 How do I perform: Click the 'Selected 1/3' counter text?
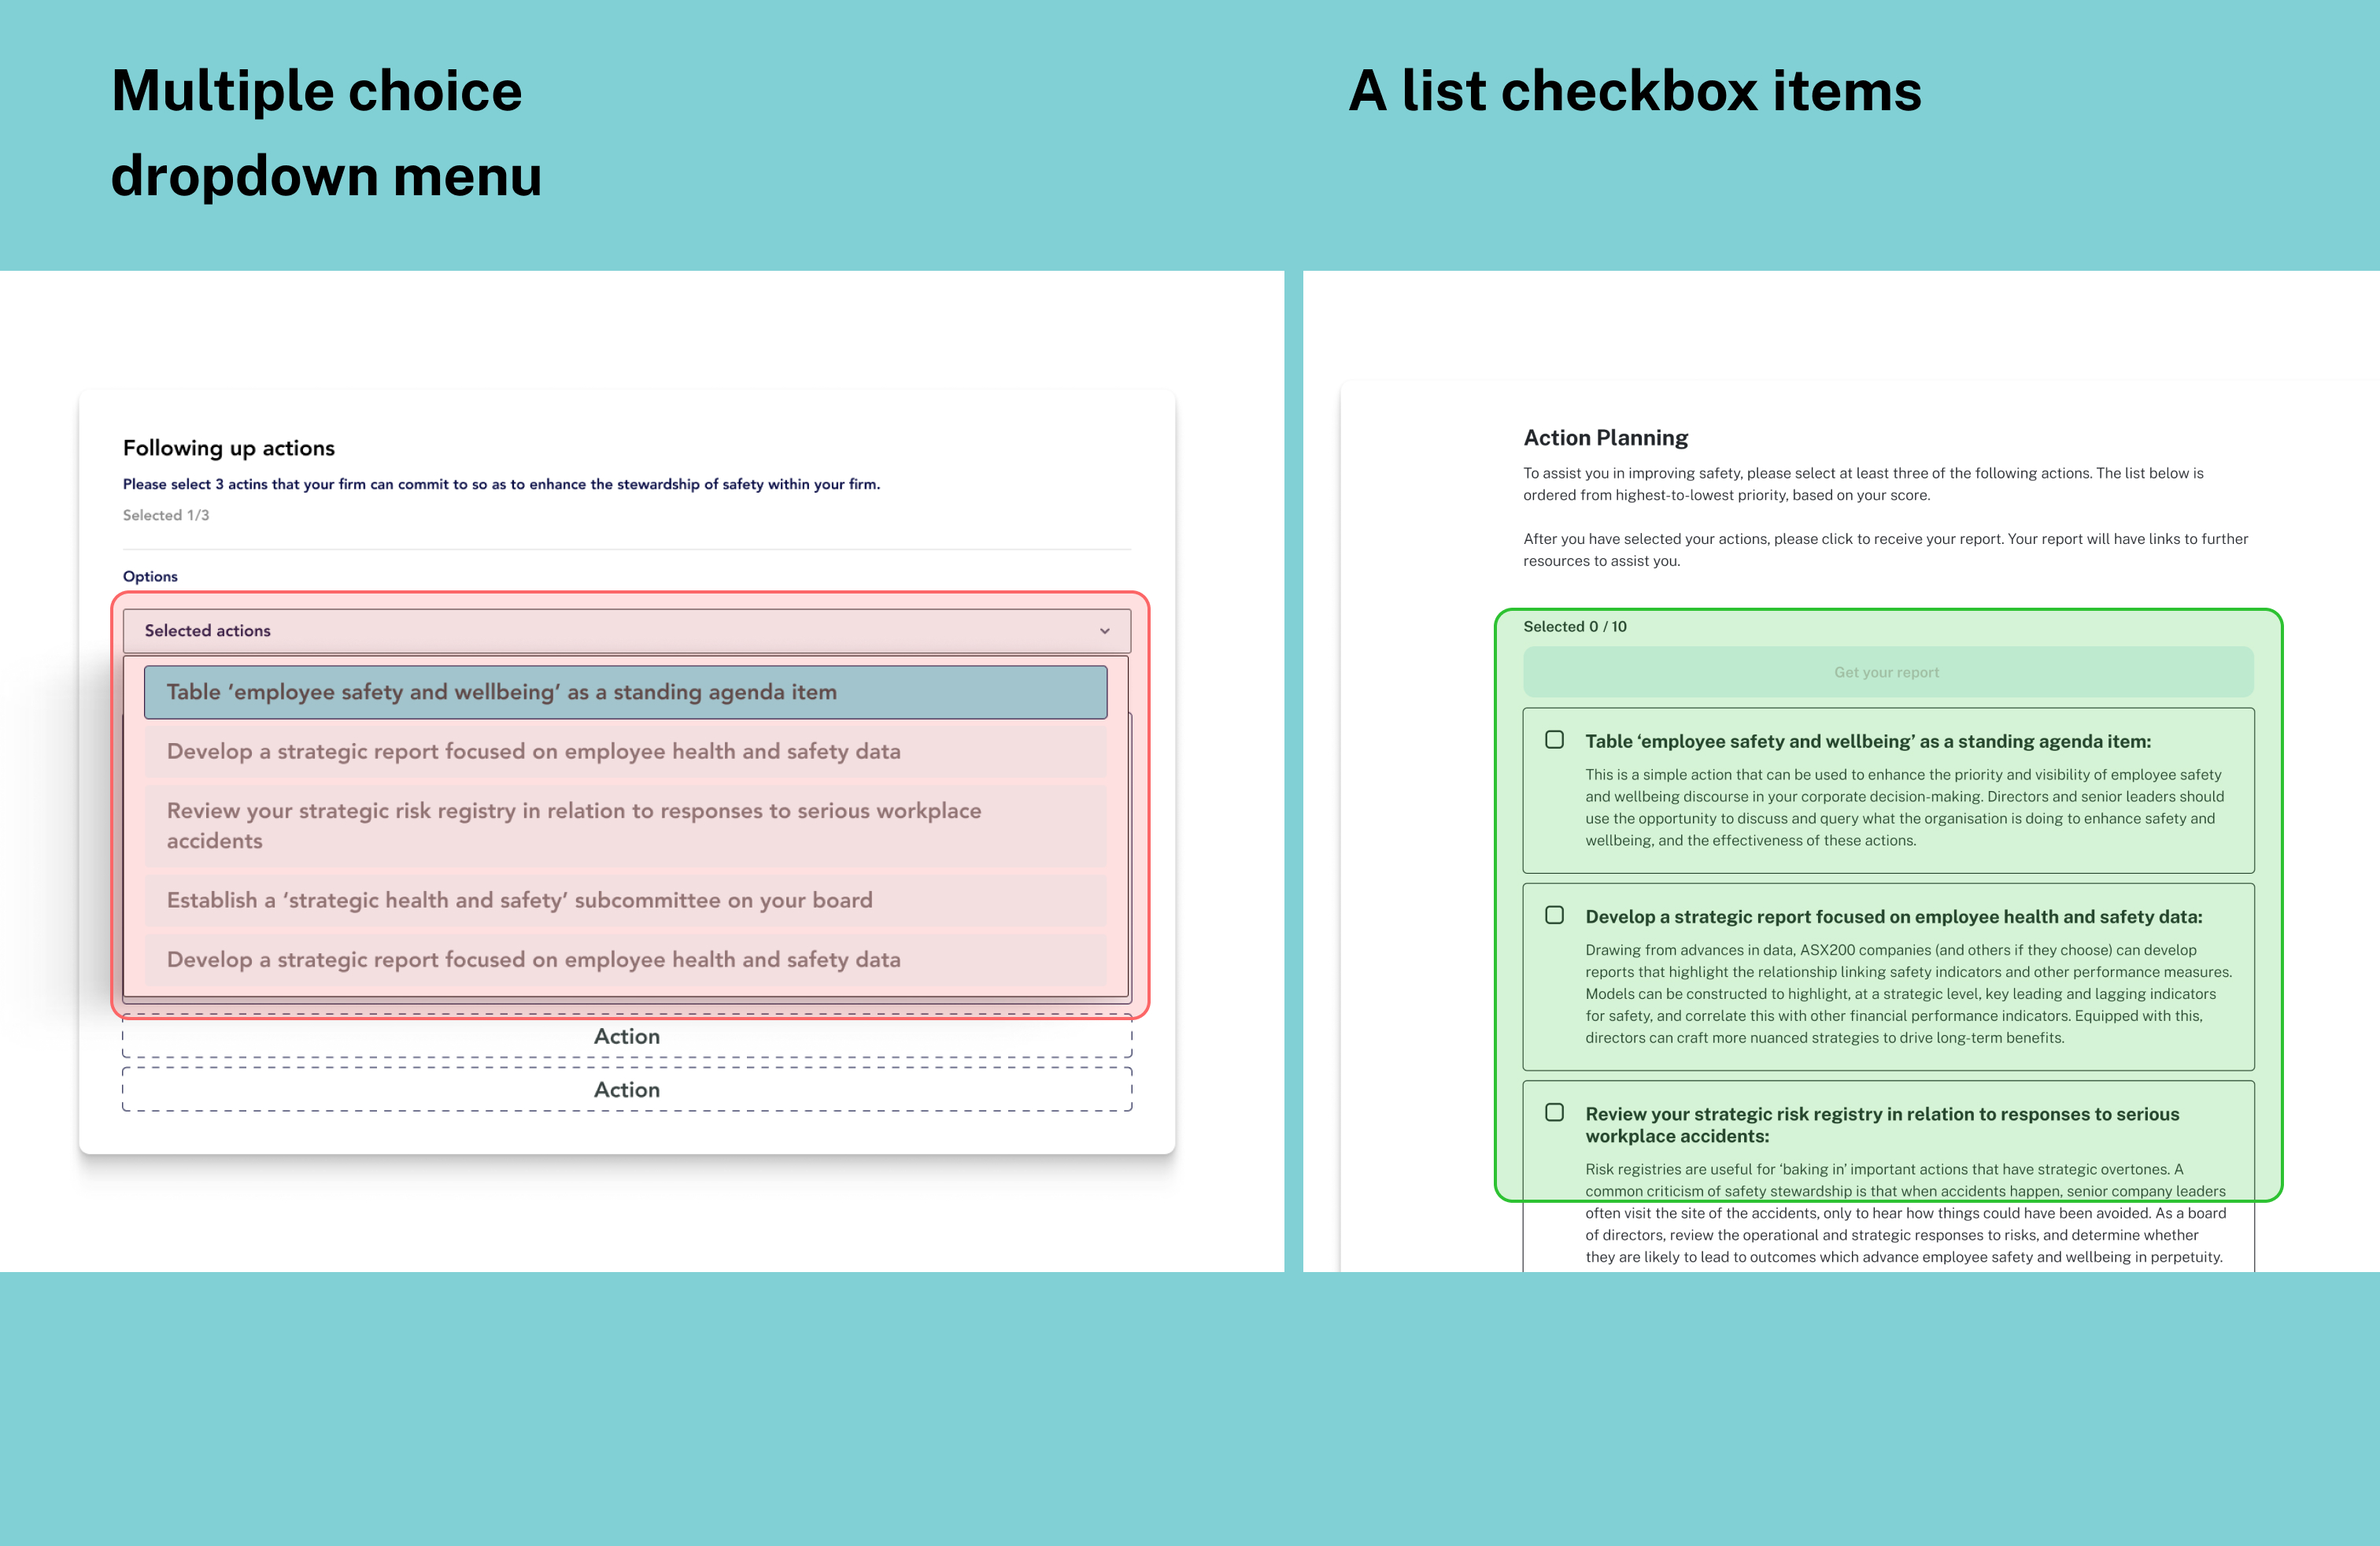click(166, 515)
